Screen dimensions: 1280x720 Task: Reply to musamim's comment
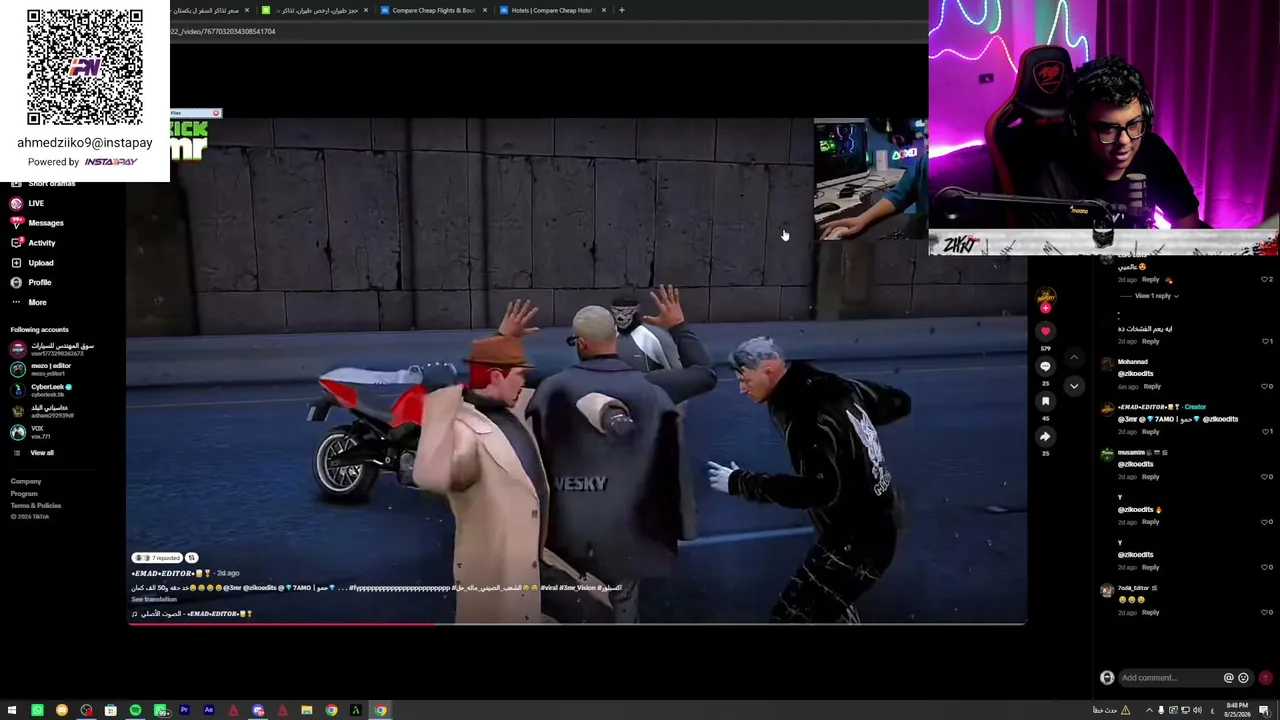click(1151, 476)
